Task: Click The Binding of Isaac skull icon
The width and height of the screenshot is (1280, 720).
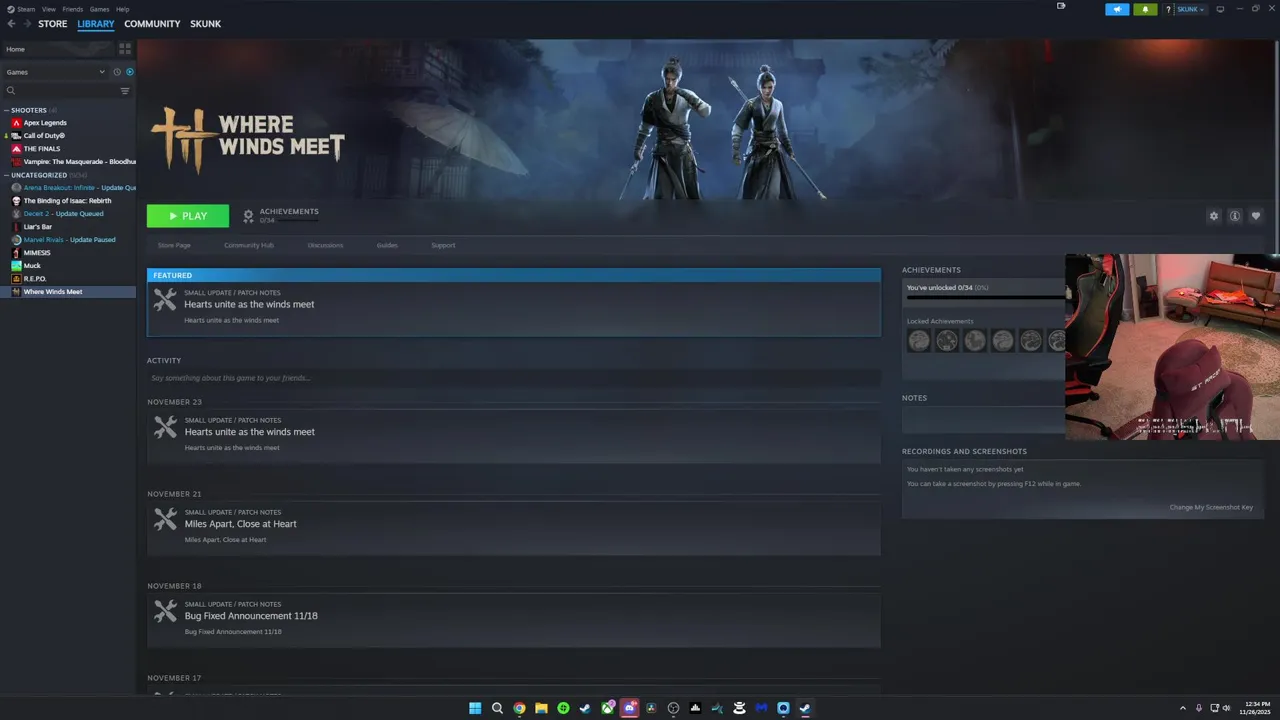Action: [x=16, y=201]
